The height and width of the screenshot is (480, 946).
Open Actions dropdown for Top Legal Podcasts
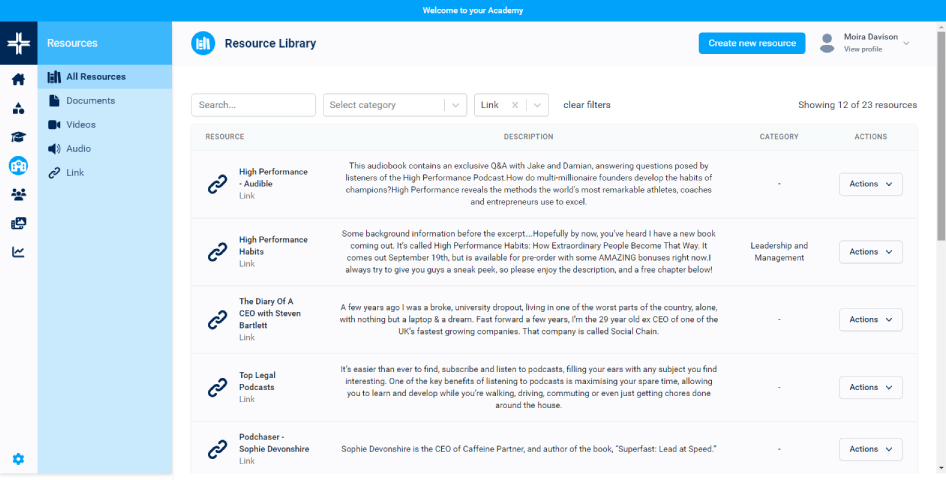(870, 387)
